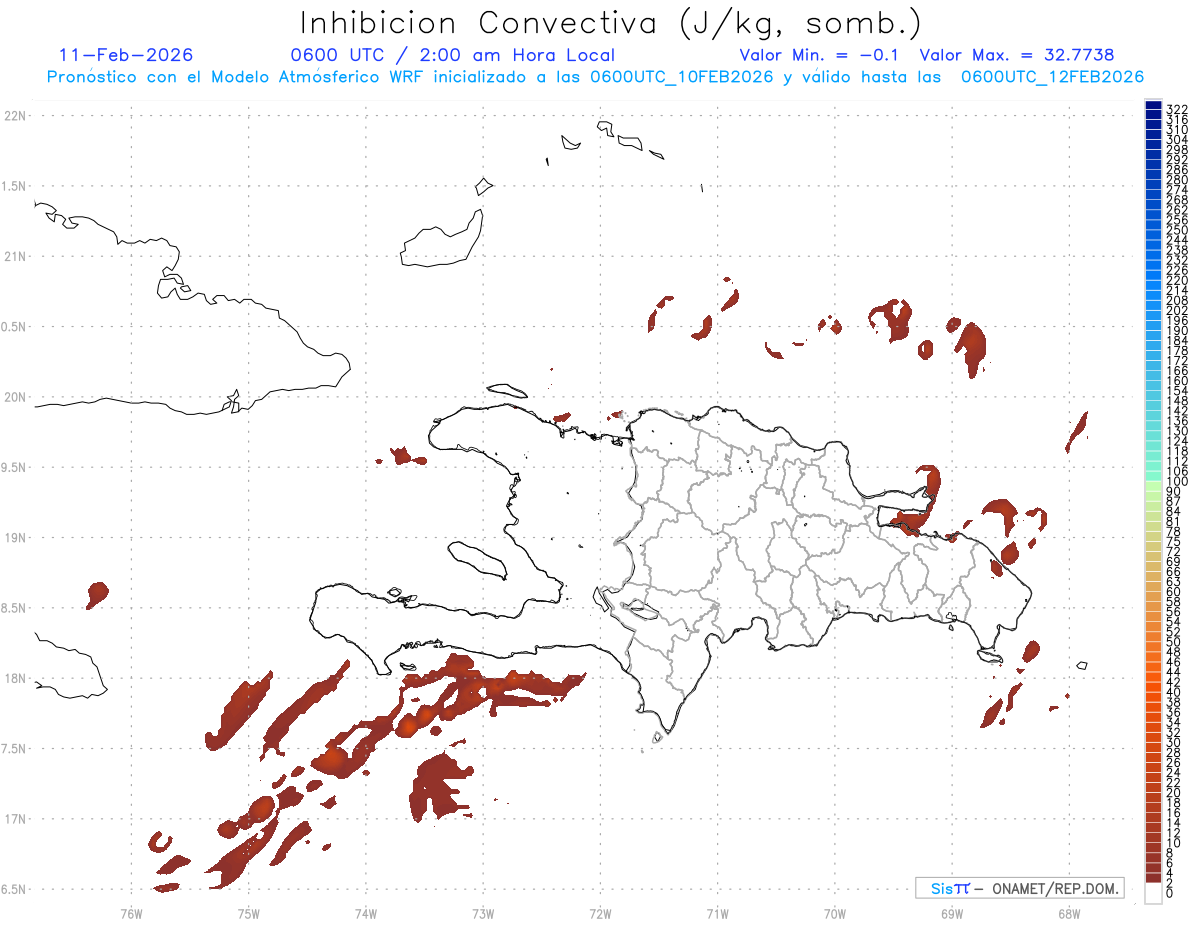Click the white 0 swatch on colorbar

1153,893
